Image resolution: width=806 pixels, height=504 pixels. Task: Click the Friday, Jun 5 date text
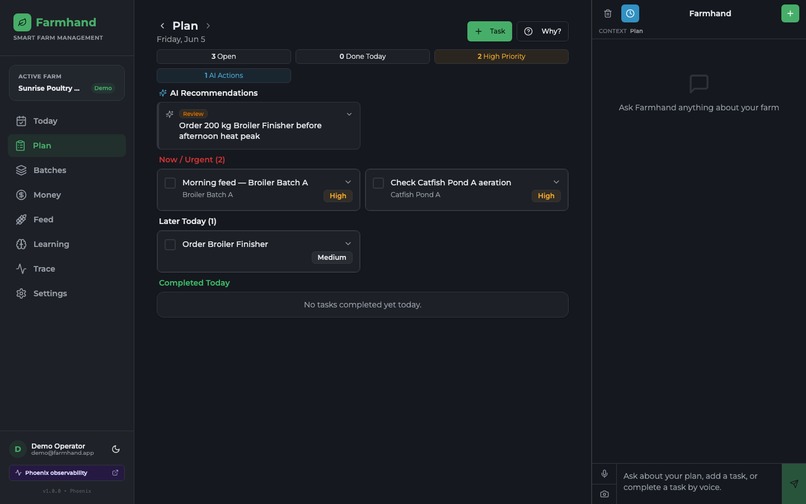pyautogui.click(x=181, y=39)
